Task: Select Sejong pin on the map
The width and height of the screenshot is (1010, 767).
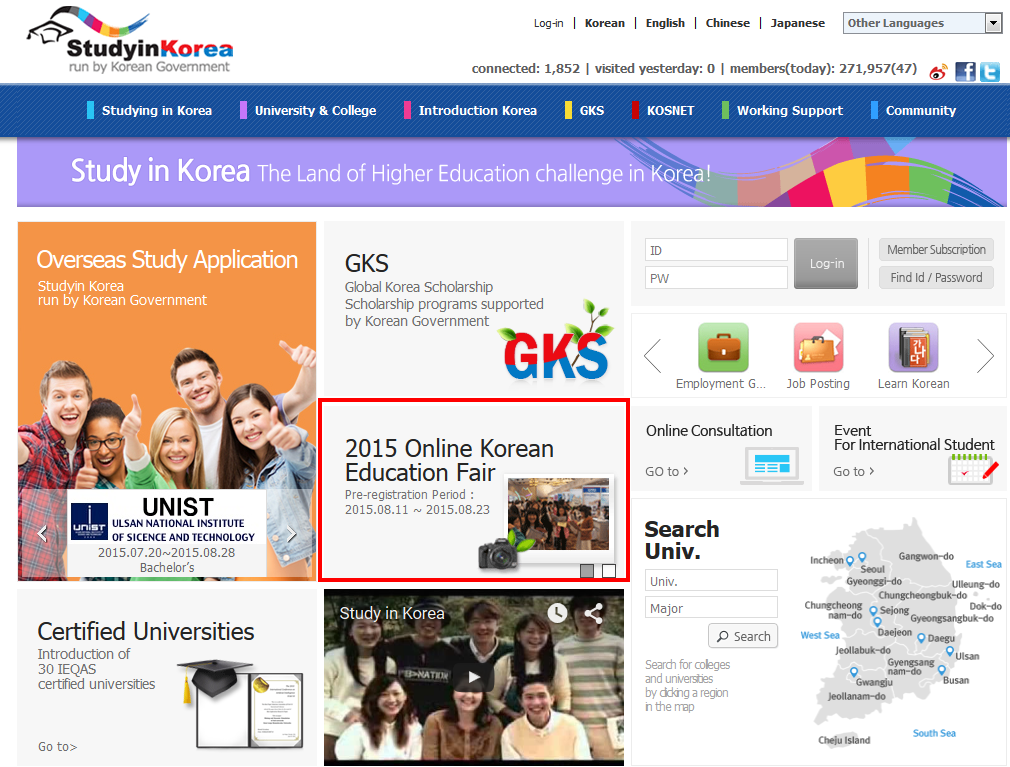Action: pos(873,611)
